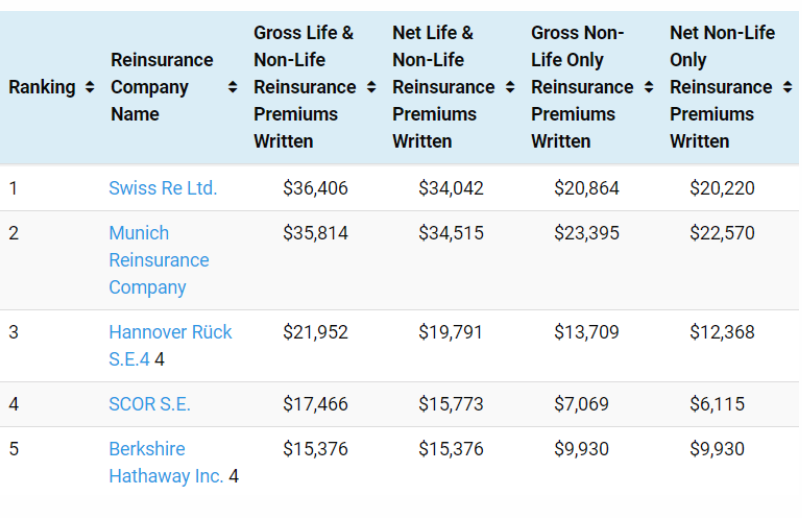Sort by Net Life & Non-Life premiums

511,88
